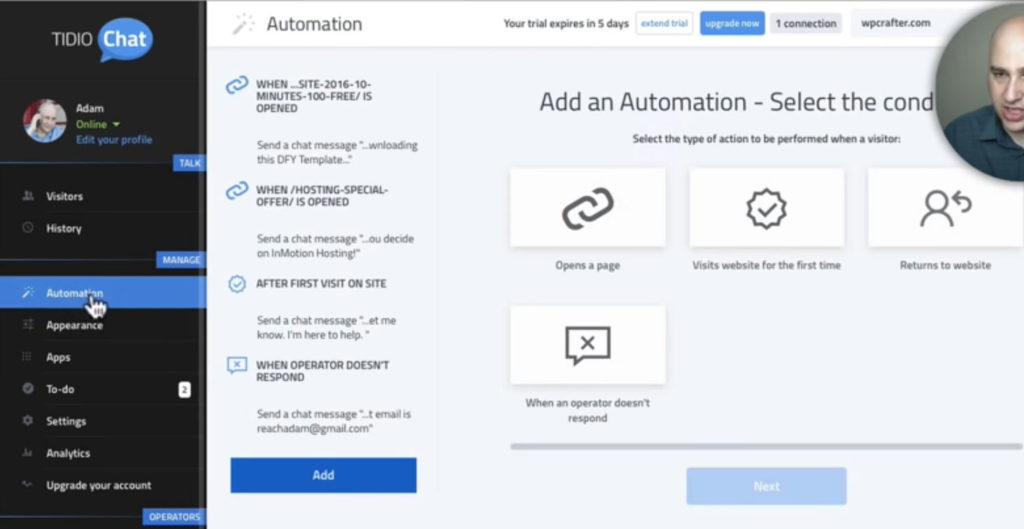
Task: Click the TALK section tag
Action: (x=189, y=163)
